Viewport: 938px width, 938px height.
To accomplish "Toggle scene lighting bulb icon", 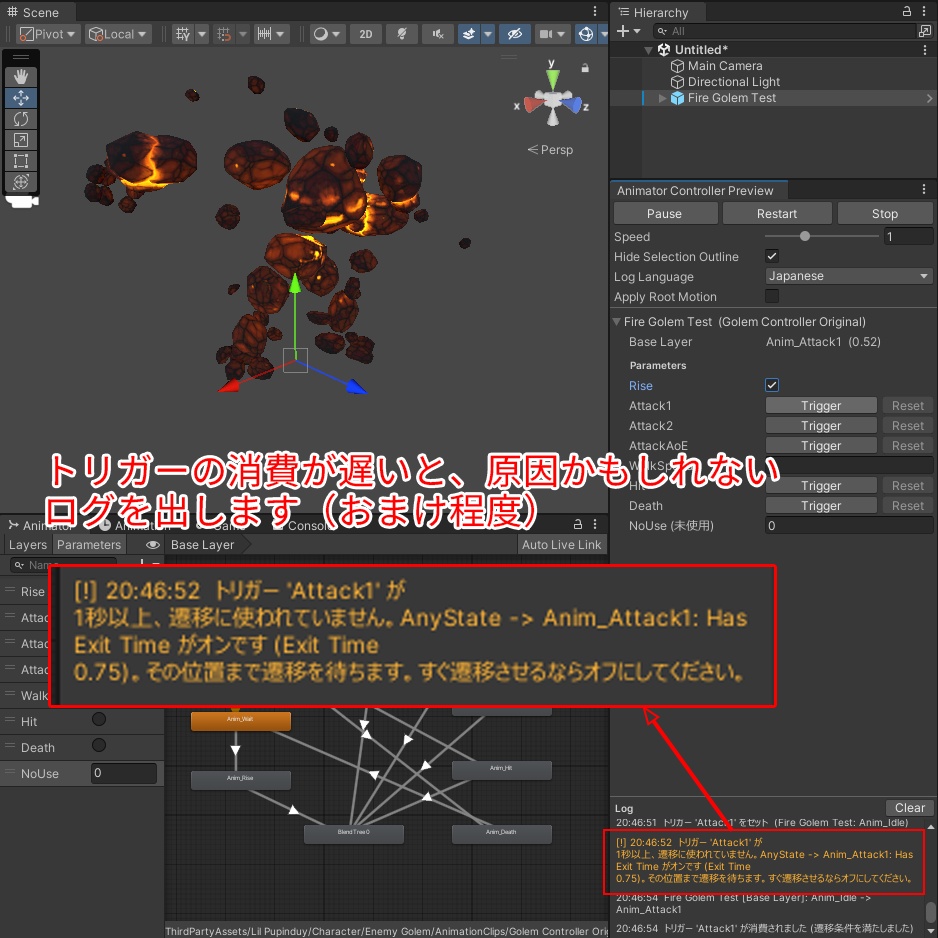I will coord(402,34).
